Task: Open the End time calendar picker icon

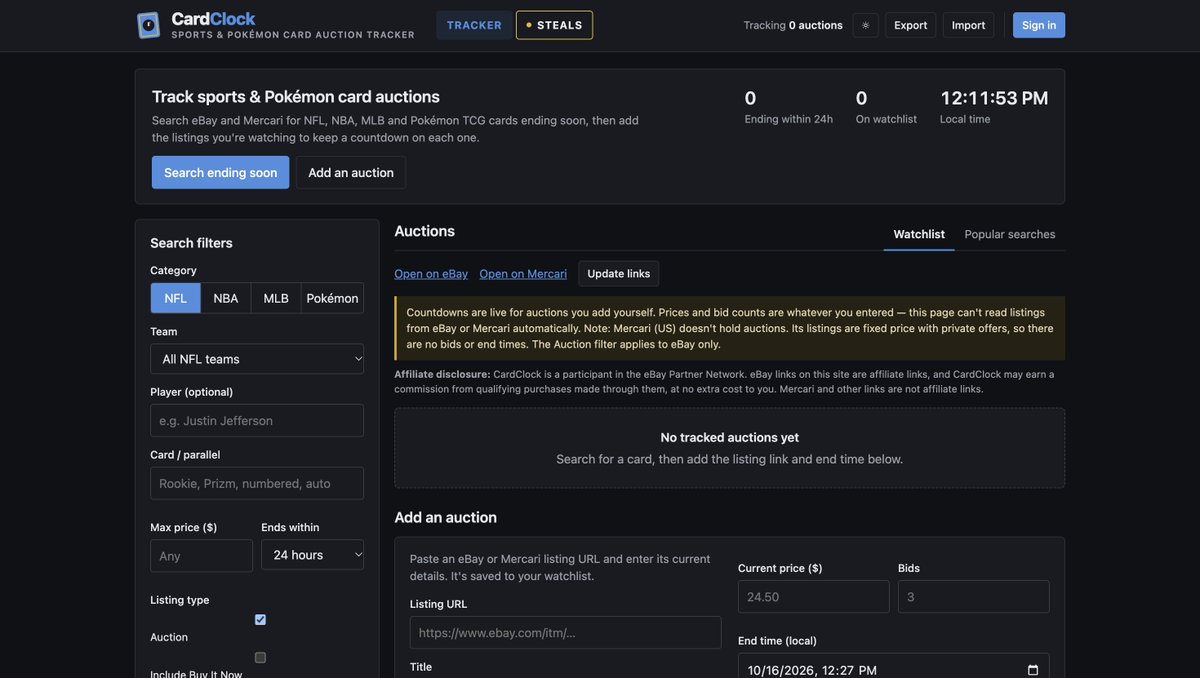Action: coord(1033,670)
